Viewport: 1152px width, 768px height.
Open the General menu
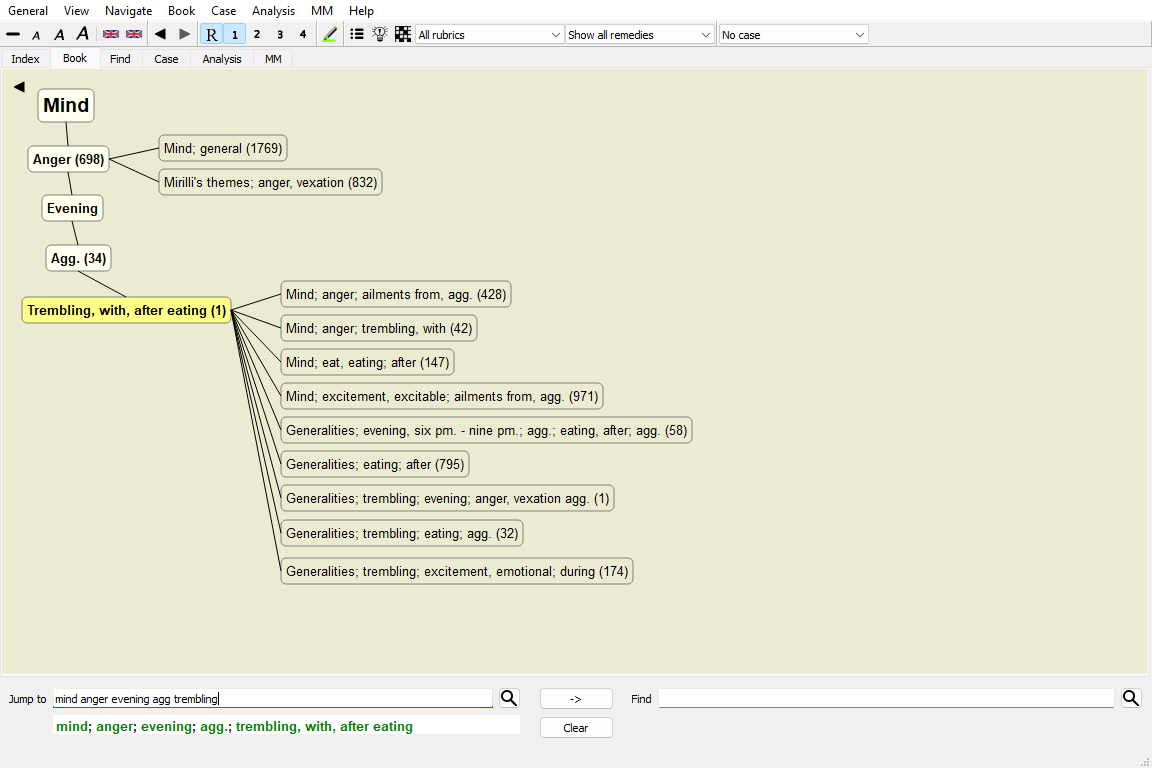pyautogui.click(x=28, y=10)
